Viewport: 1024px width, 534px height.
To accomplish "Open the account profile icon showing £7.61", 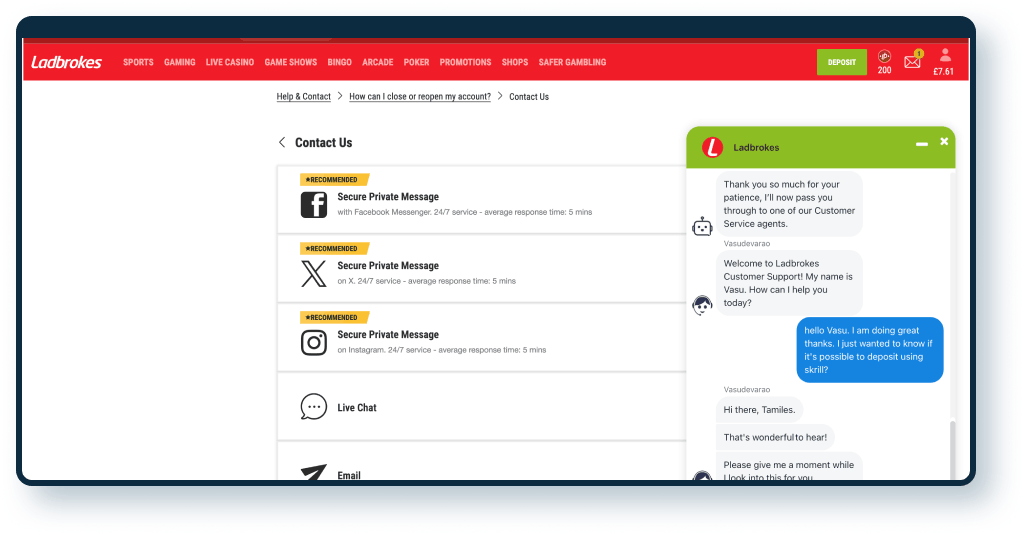I will [944, 62].
